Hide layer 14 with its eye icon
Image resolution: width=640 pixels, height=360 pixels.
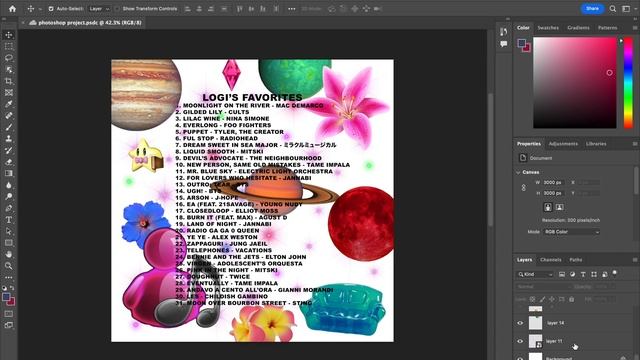pos(520,323)
